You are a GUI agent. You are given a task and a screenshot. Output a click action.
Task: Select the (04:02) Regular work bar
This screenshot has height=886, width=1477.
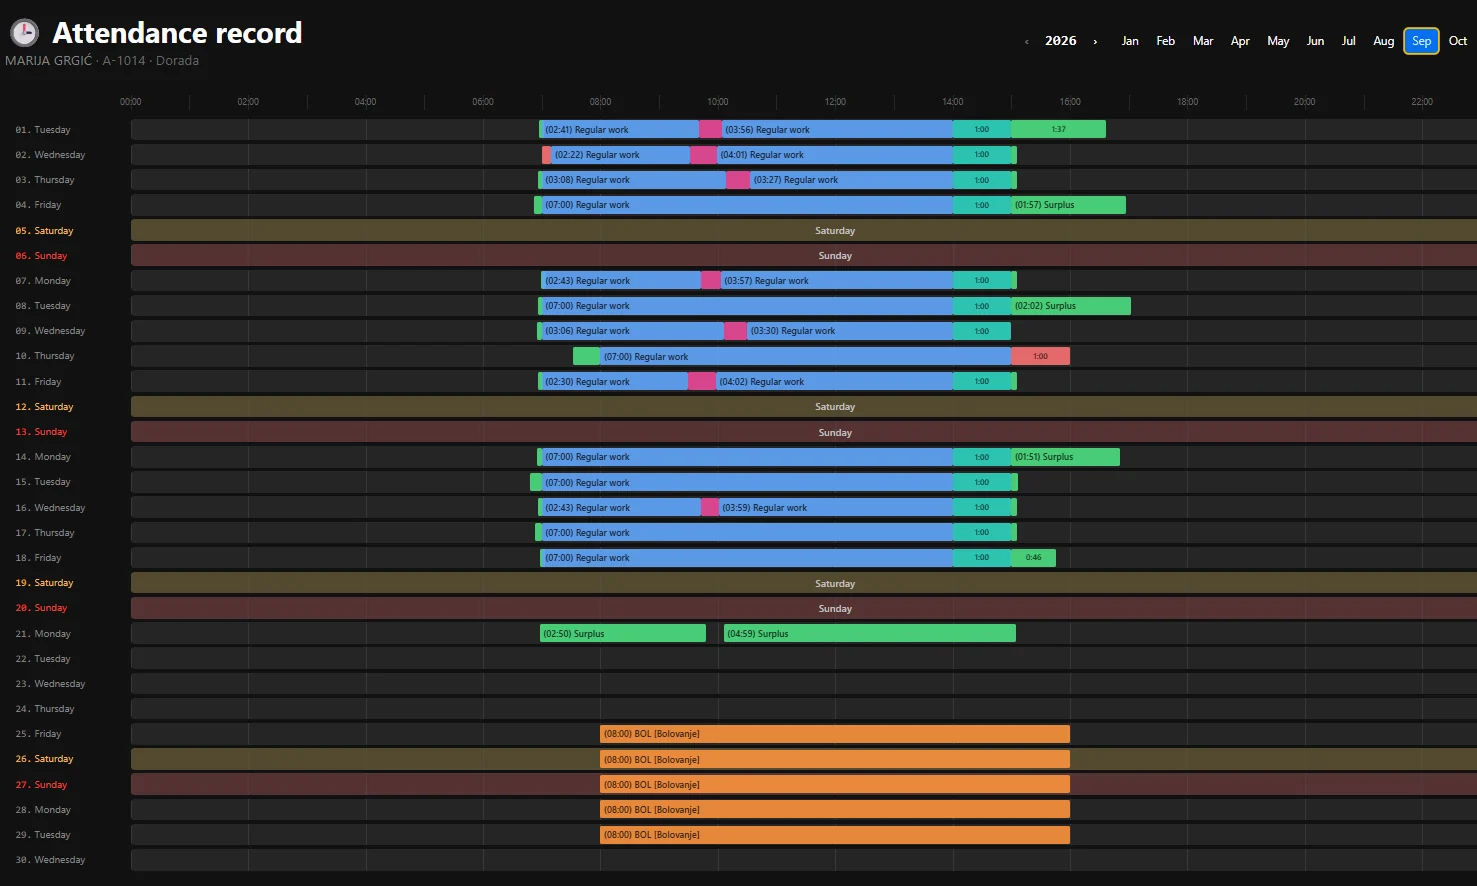[834, 381]
